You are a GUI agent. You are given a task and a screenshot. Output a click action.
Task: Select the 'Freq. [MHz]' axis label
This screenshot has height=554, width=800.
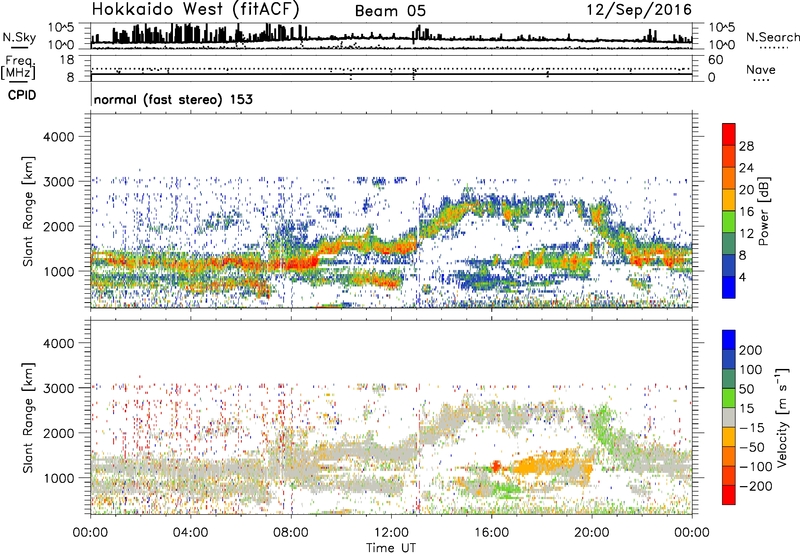coord(18,67)
